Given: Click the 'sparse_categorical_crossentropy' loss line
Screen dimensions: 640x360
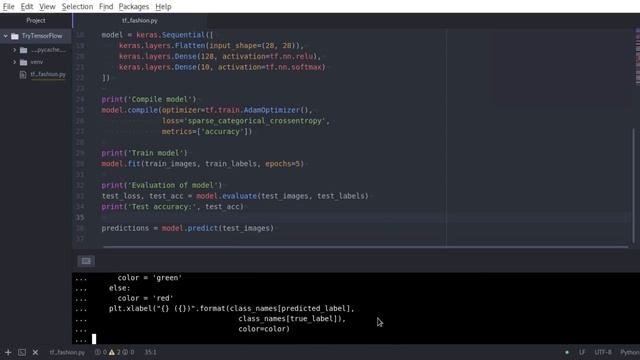Looking at the screenshot, I should coord(246,121).
